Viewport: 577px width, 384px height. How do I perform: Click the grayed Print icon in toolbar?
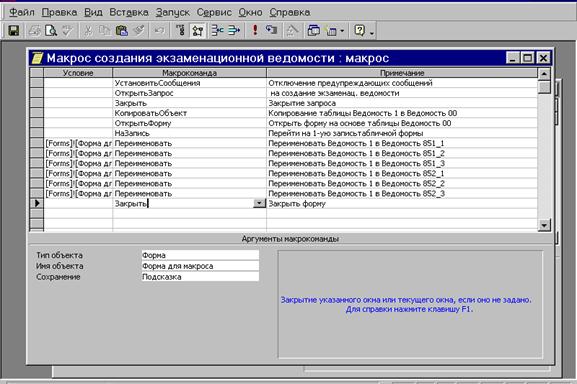(35, 31)
